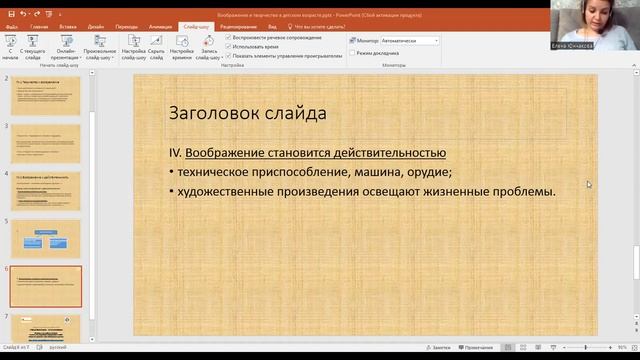Open the Monitor dropdown set to Автоматически

[x=410, y=41]
